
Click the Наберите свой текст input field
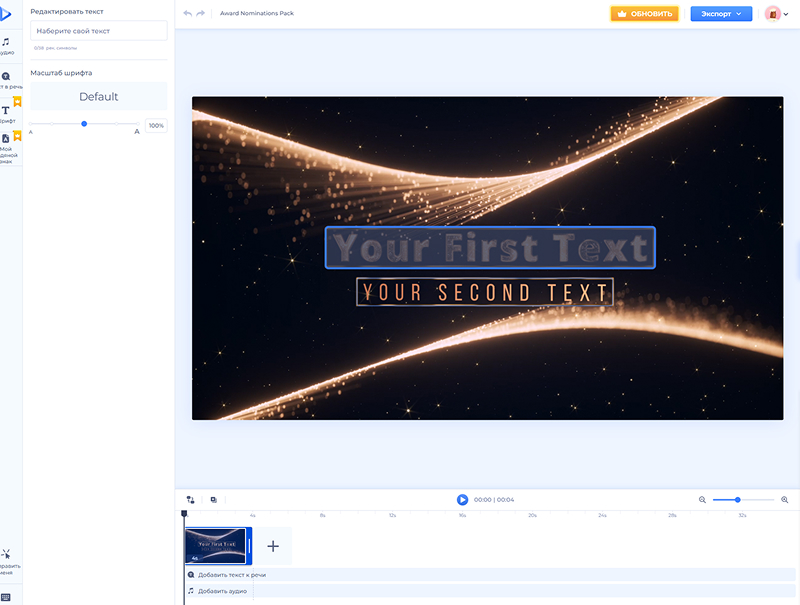pos(98,31)
